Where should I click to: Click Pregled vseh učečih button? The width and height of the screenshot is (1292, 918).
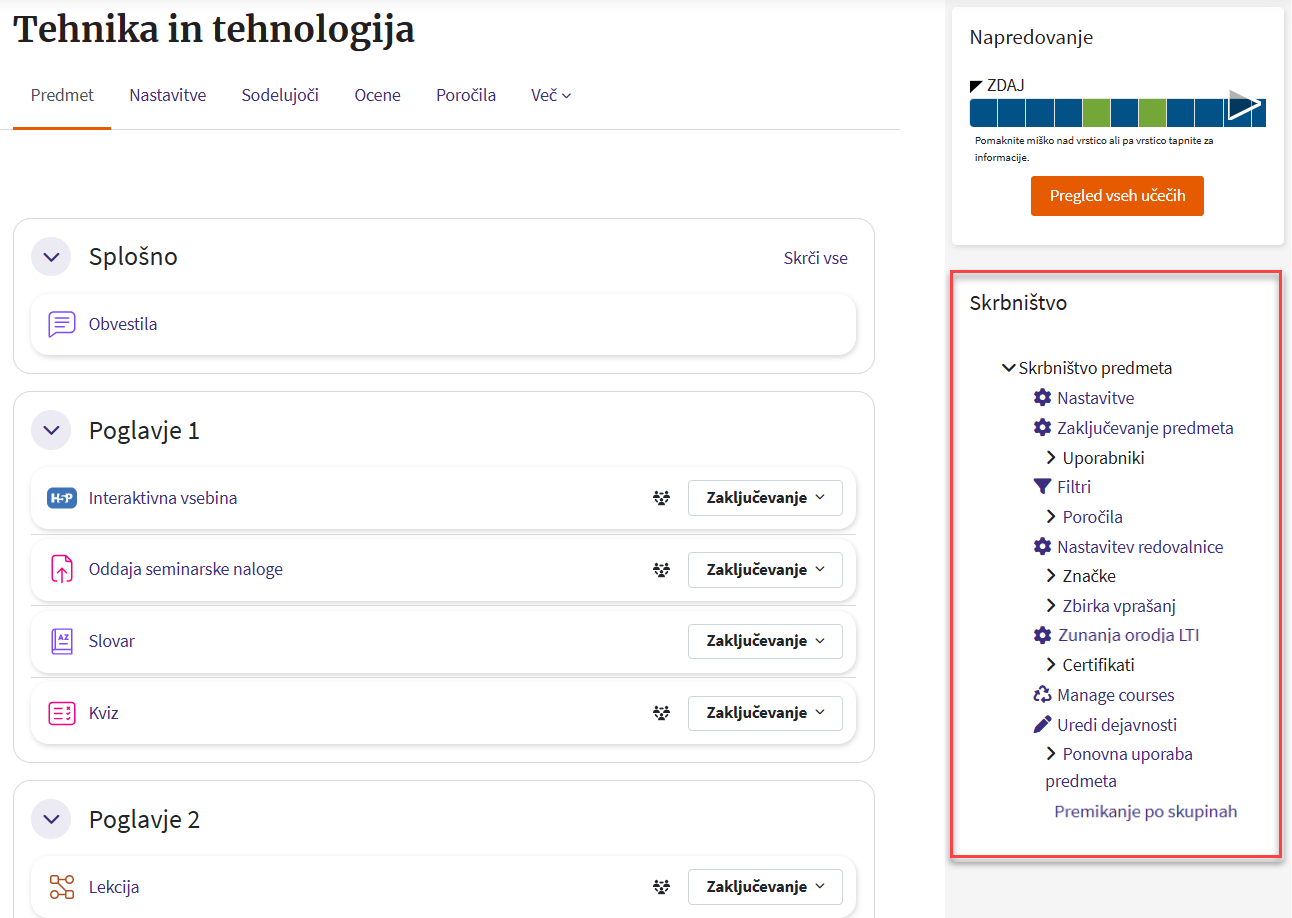pos(1117,196)
